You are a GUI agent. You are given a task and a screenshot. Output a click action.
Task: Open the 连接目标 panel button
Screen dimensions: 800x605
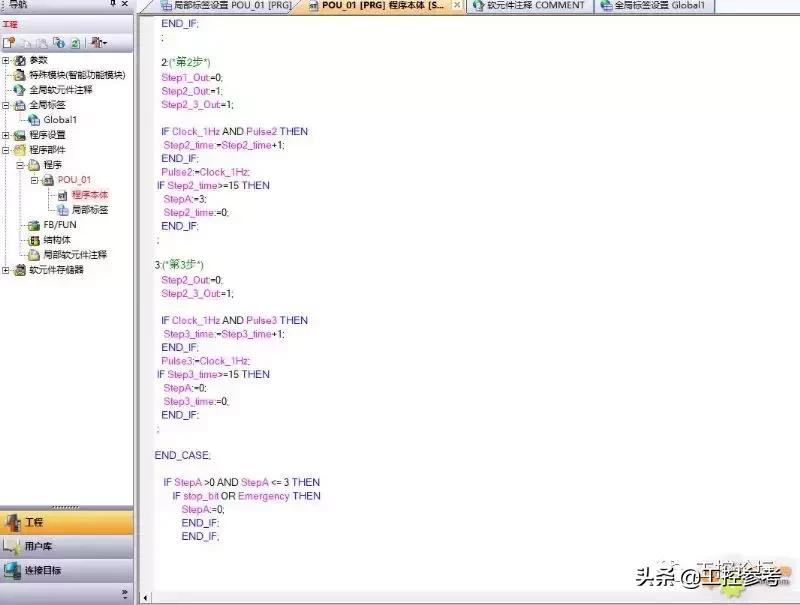pos(42,571)
